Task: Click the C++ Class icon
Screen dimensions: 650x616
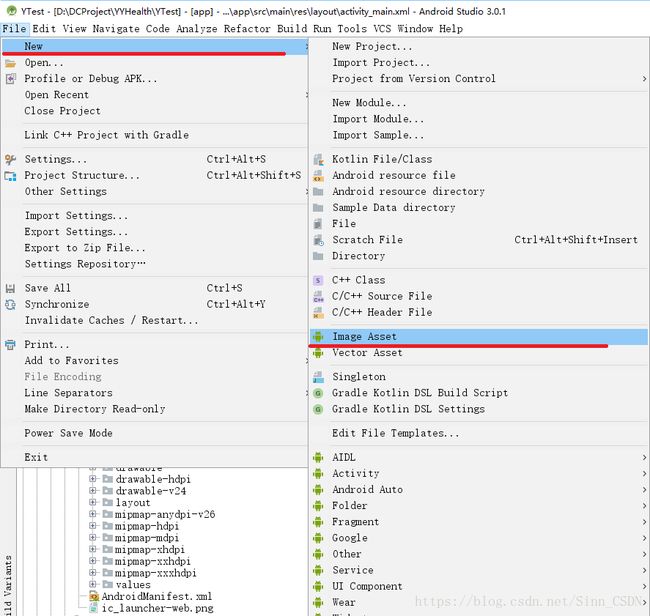Action: (318, 281)
